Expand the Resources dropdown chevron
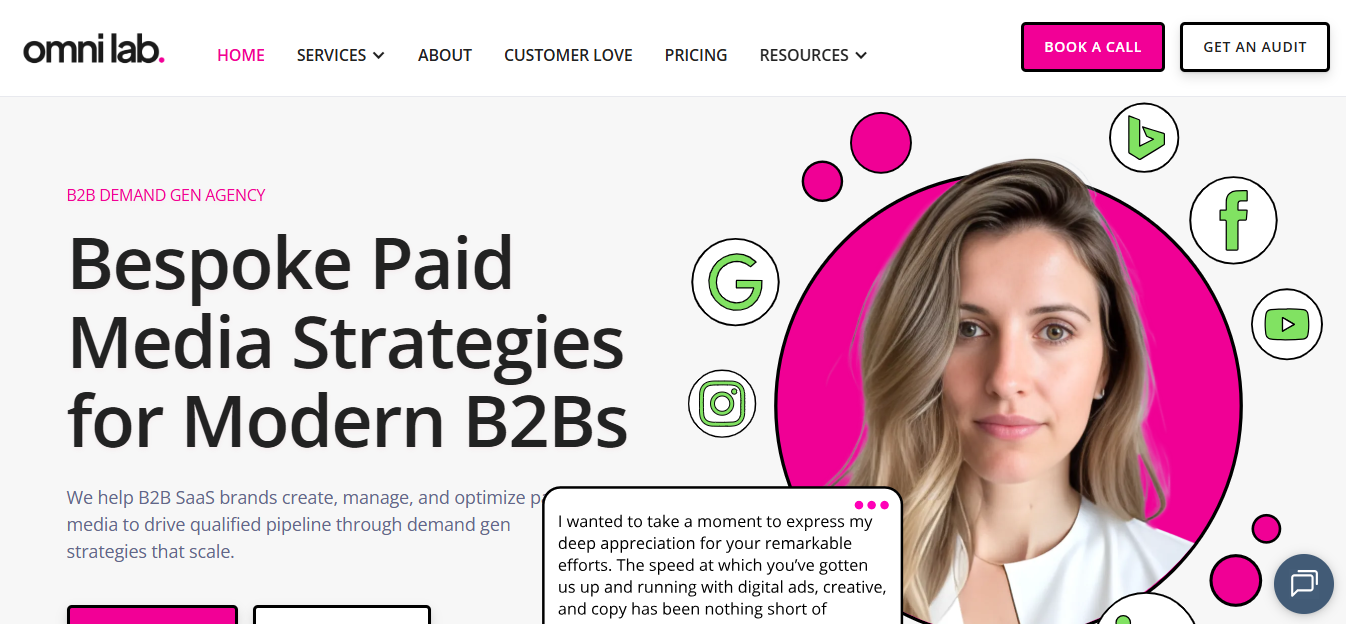1346x624 pixels. tap(861, 56)
